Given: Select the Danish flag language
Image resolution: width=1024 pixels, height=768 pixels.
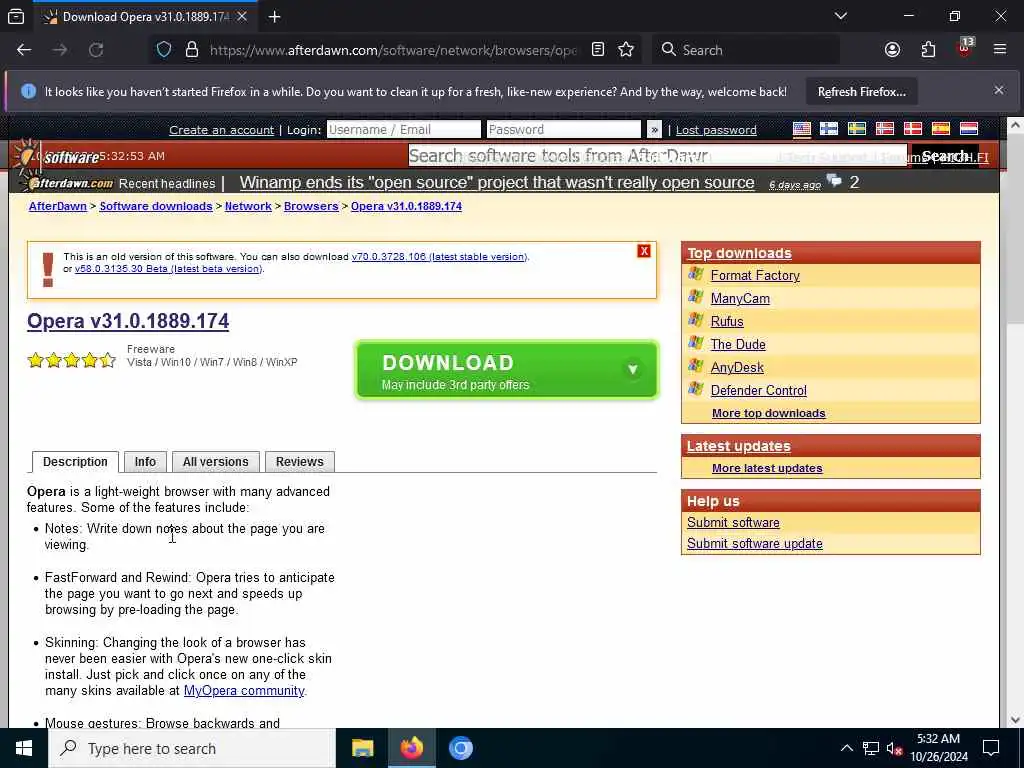Looking at the screenshot, I should (912, 129).
